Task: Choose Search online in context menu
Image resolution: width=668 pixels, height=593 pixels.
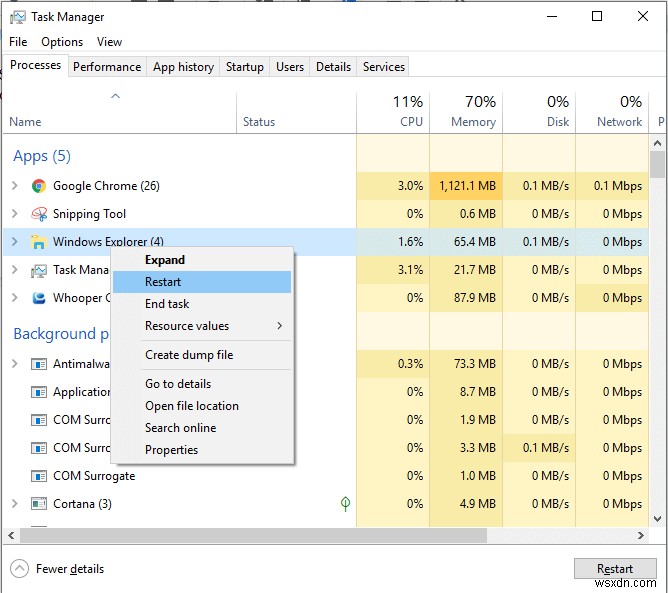Action: 202,428
